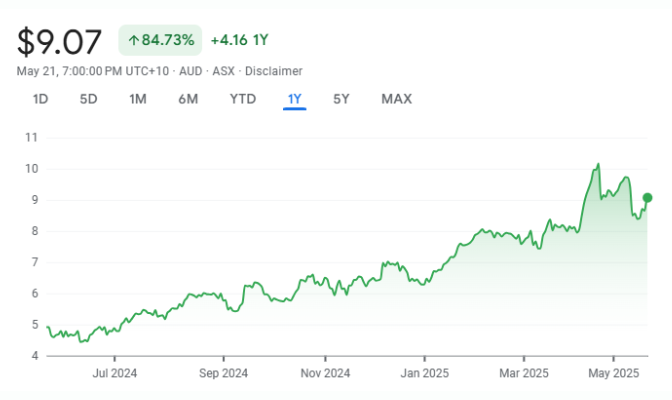
Task: Click the Jul 2024 axis label
Action: click(114, 373)
